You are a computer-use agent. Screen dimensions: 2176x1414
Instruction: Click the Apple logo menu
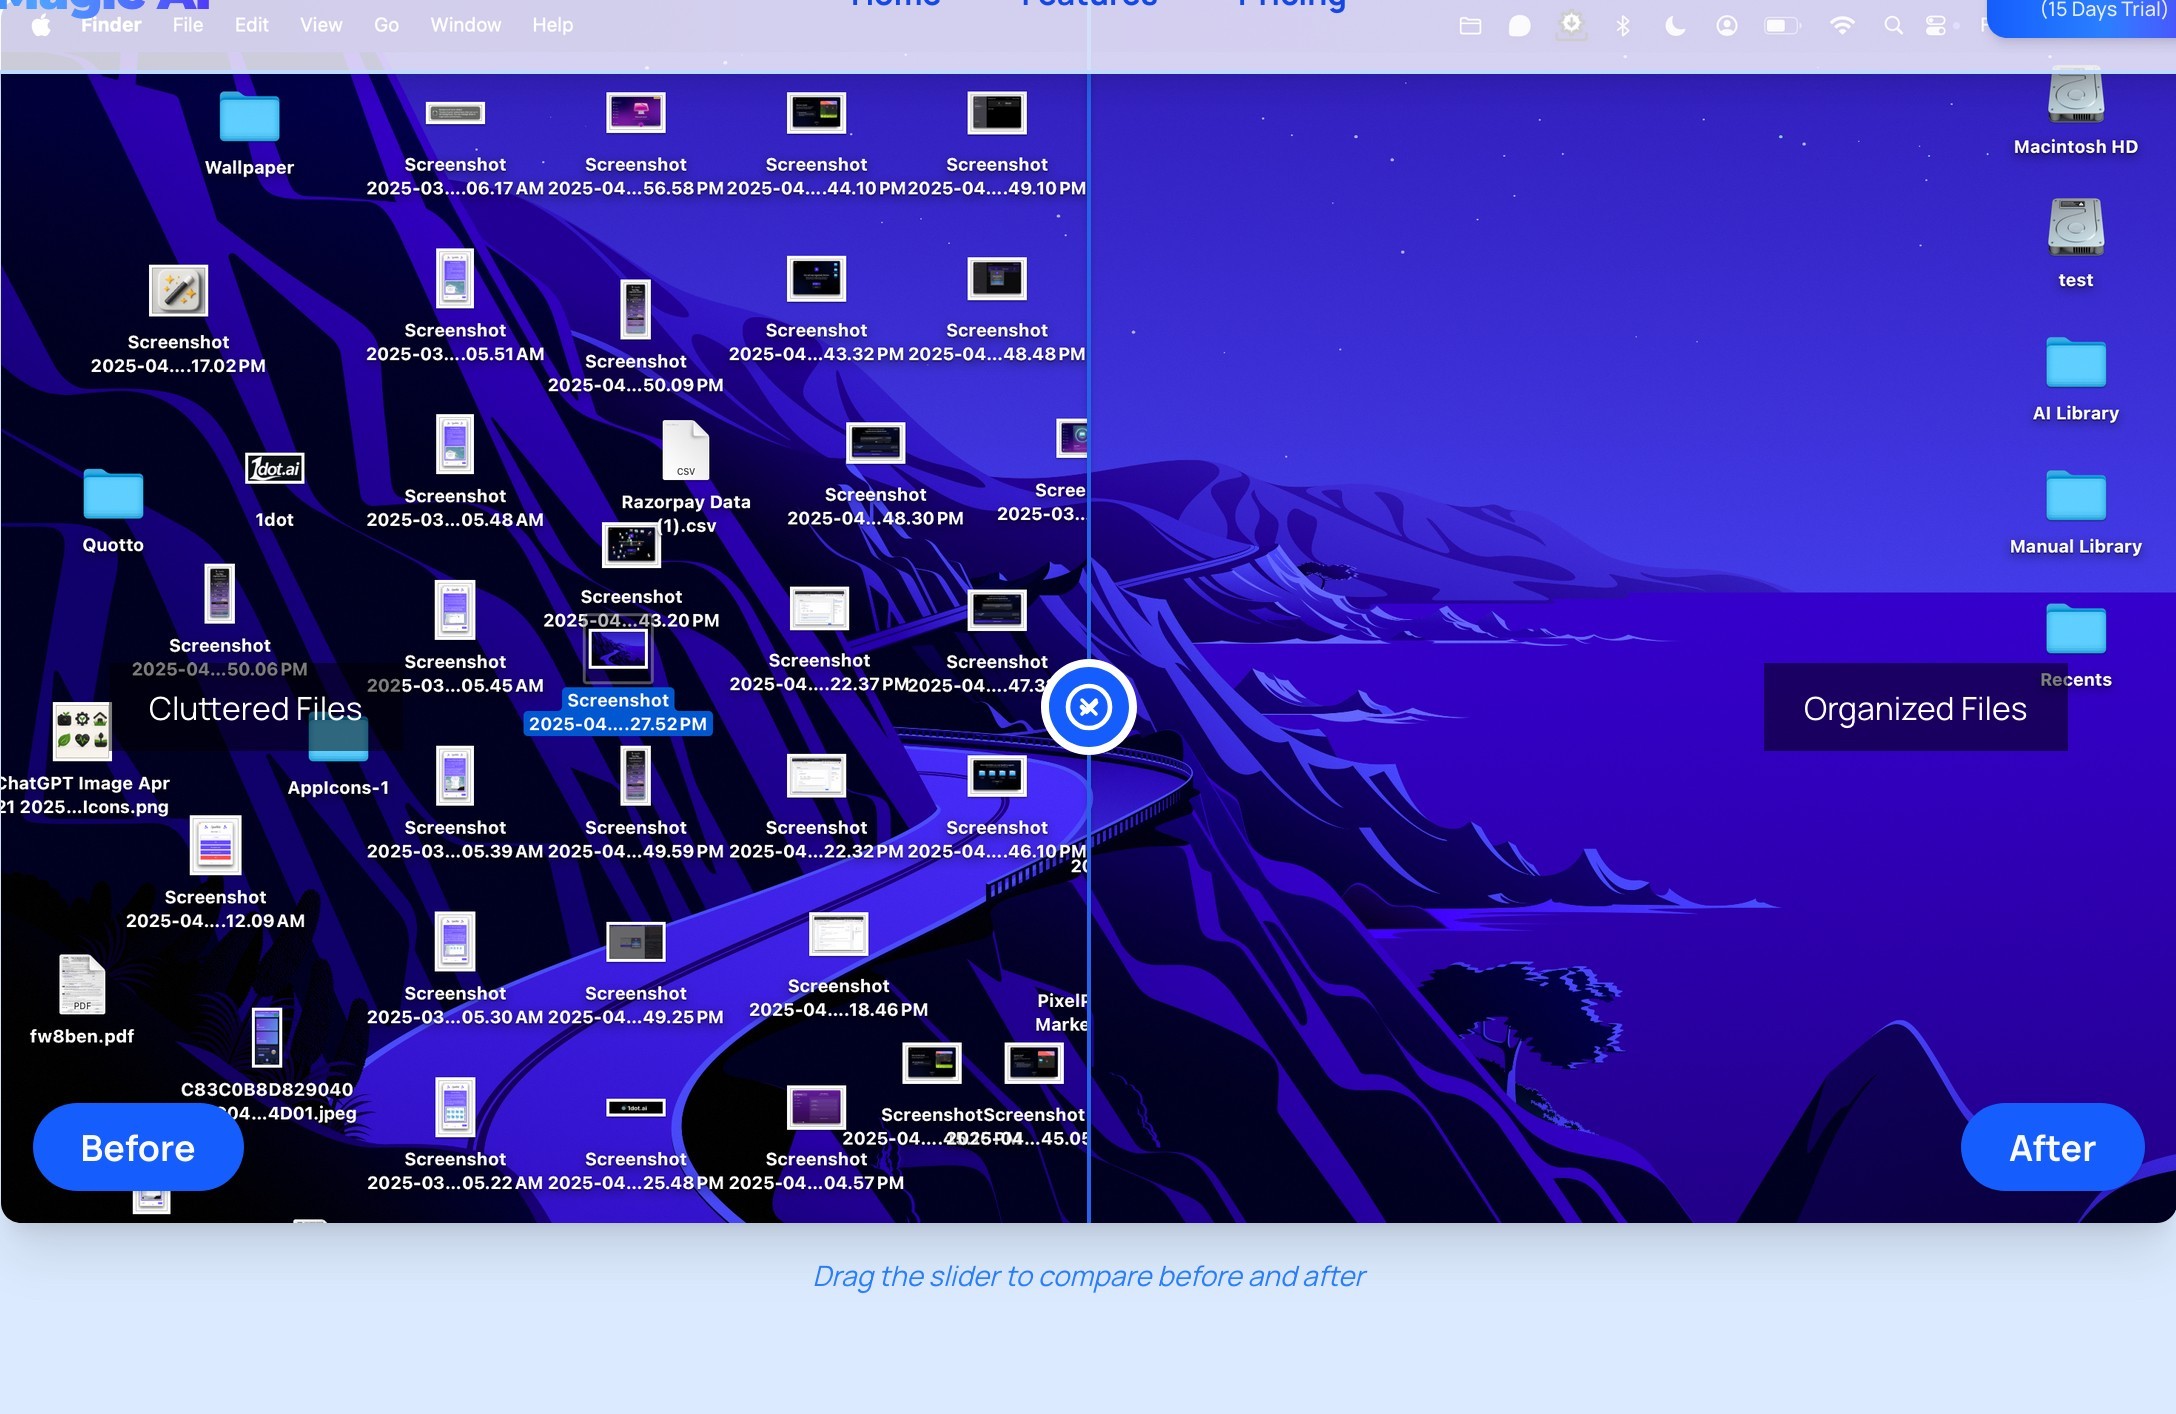[x=41, y=25]
